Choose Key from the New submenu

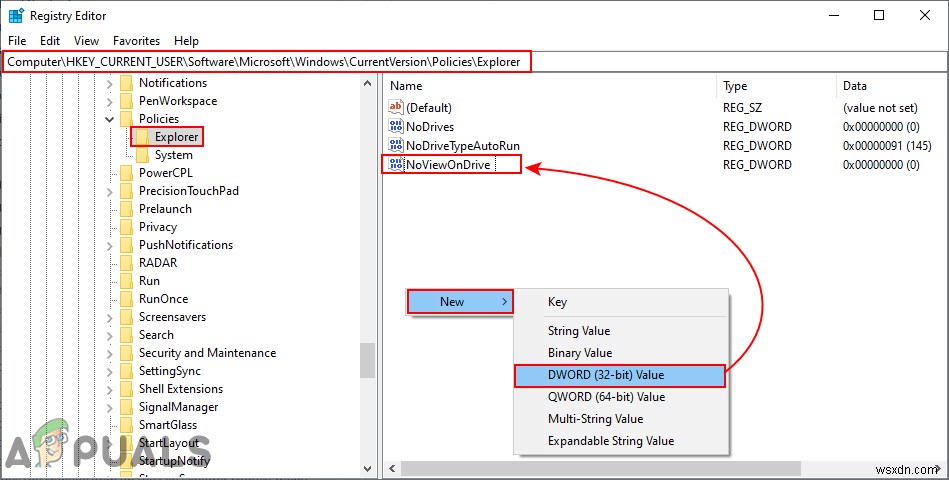point(621,302)
